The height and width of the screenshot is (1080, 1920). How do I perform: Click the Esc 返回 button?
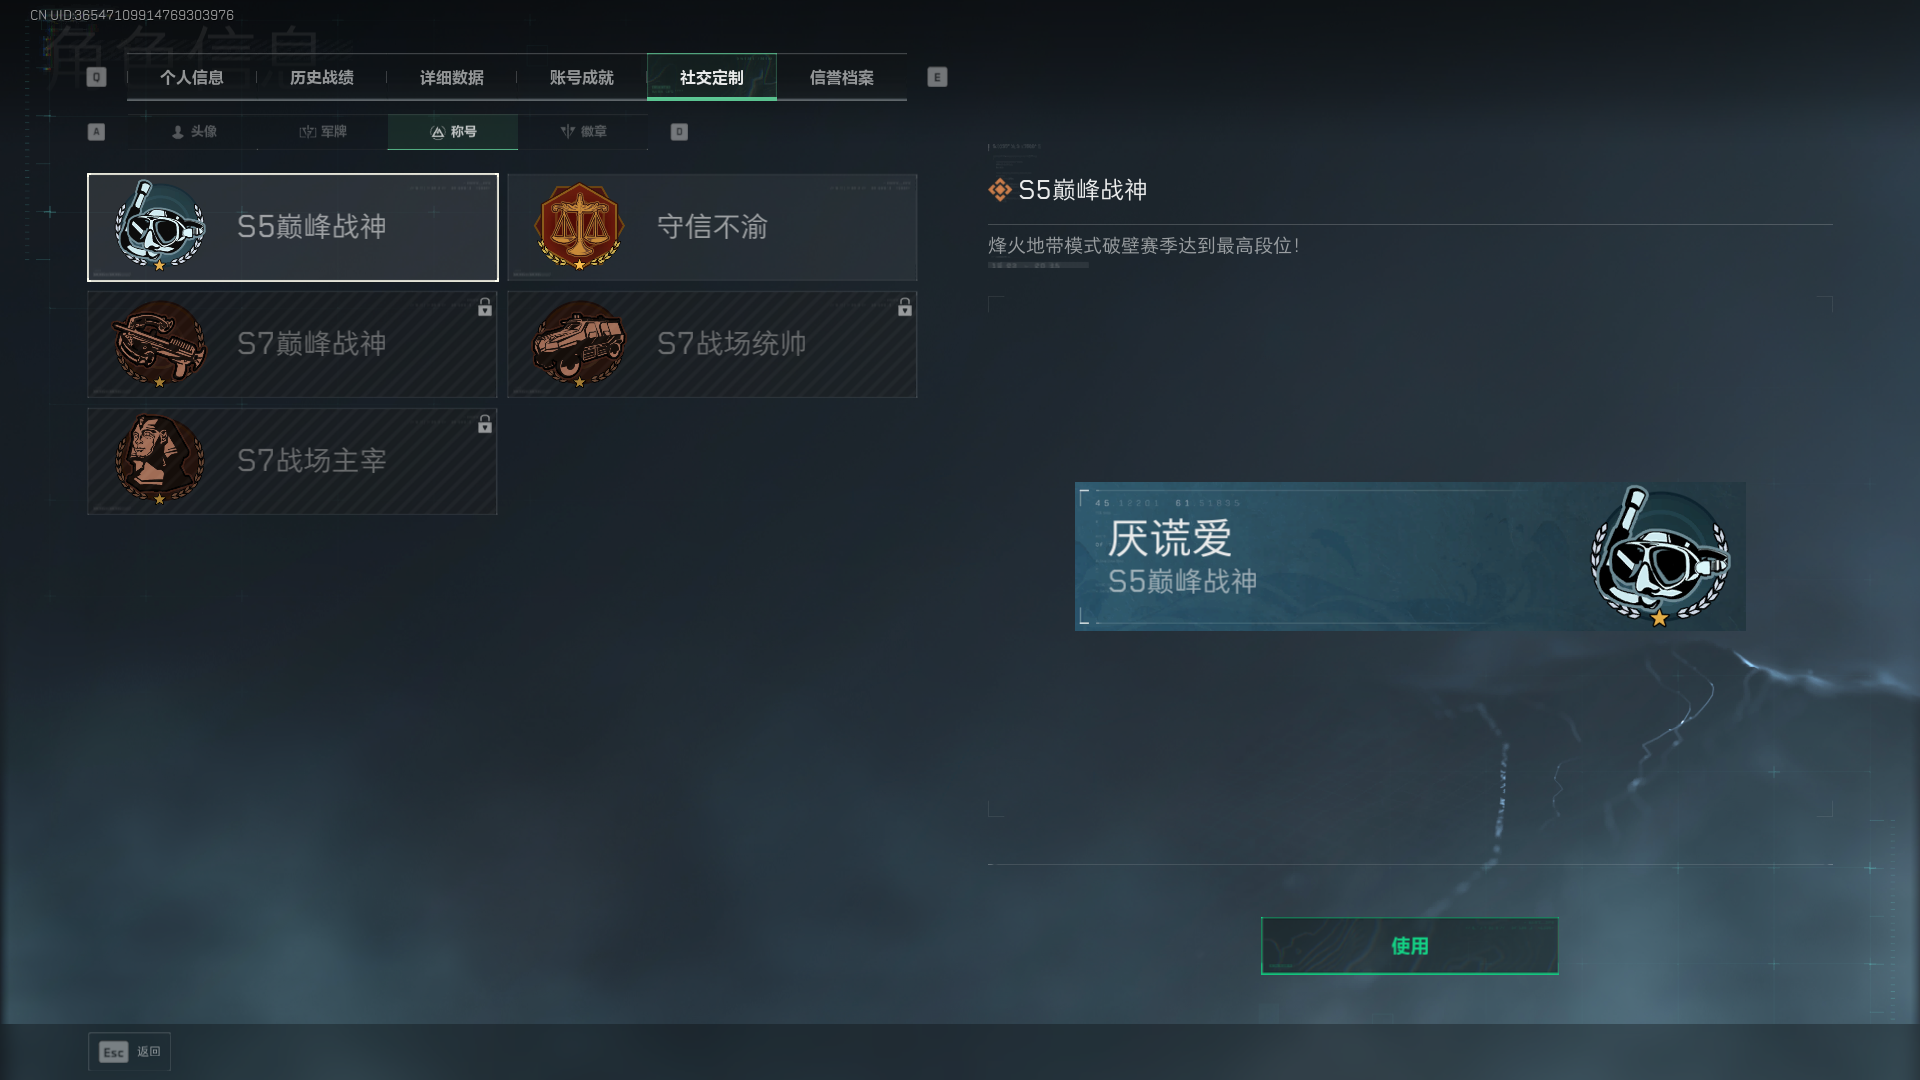pos(130,1052)
